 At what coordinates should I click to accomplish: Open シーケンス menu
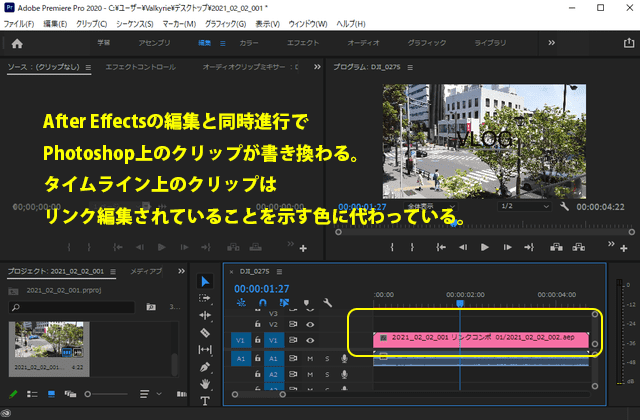point(135,24)
